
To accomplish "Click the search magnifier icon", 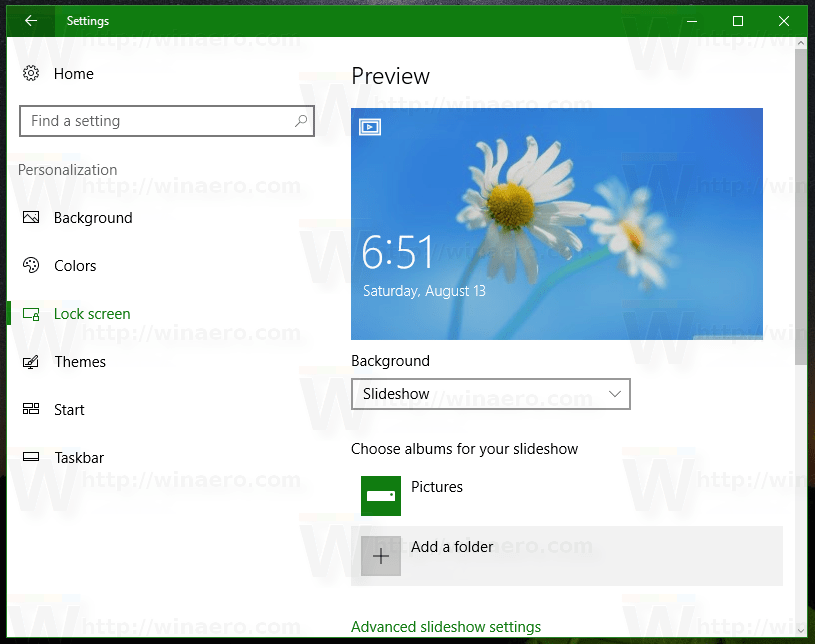I will (300, 121).
